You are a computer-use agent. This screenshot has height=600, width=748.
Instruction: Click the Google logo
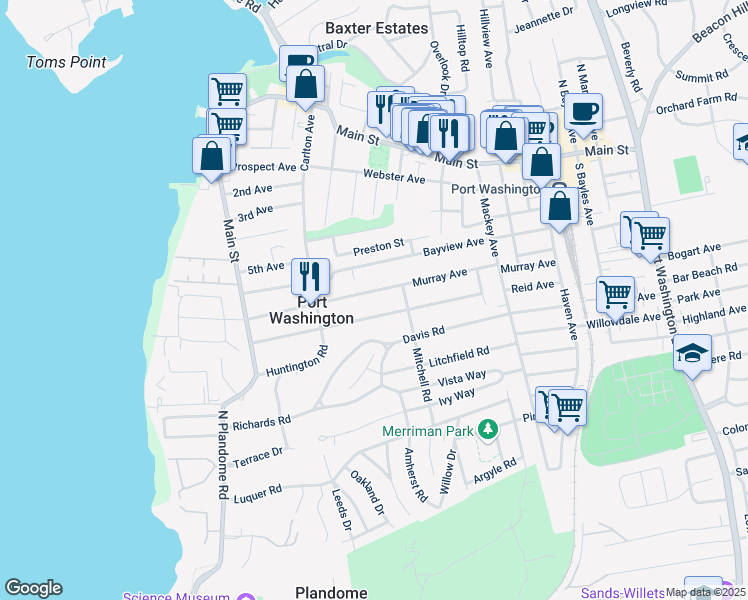coord(33,588)
